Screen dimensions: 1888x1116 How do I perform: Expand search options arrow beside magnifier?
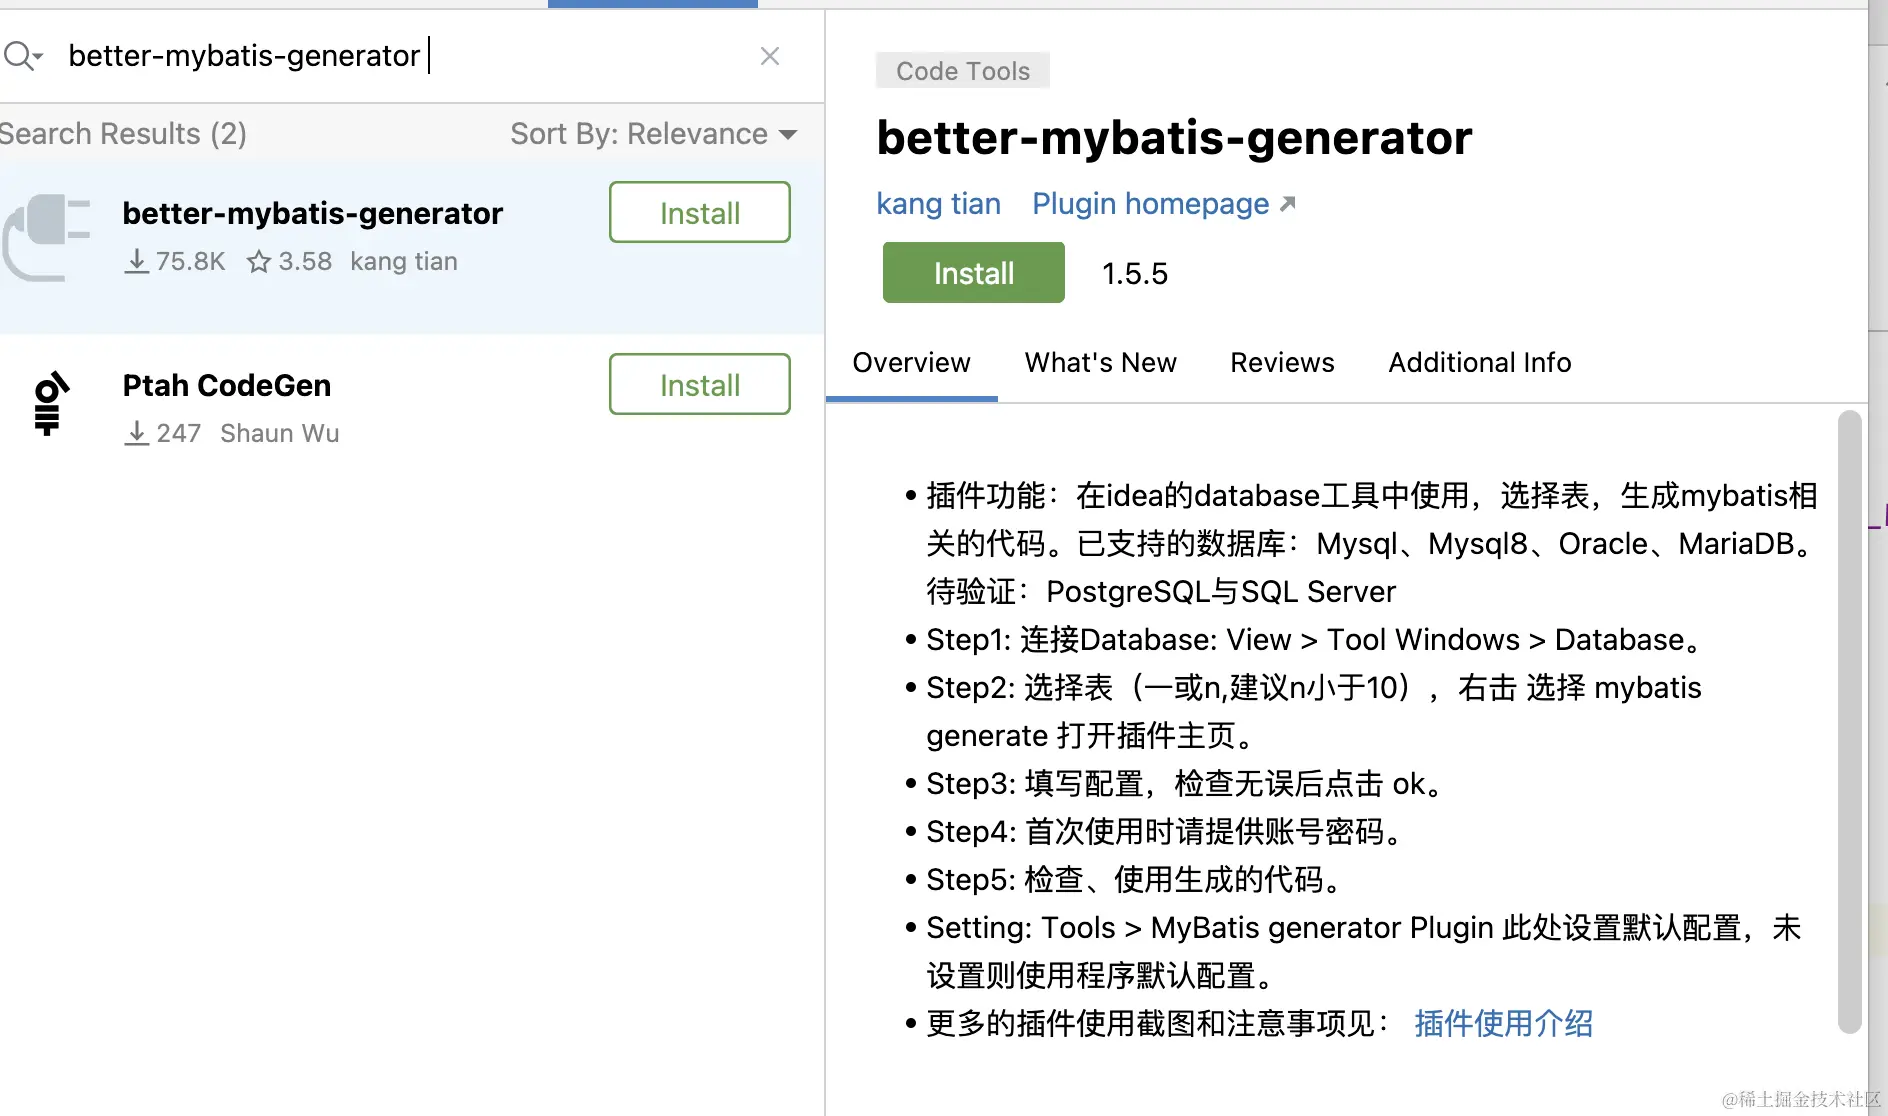(39, 57)
